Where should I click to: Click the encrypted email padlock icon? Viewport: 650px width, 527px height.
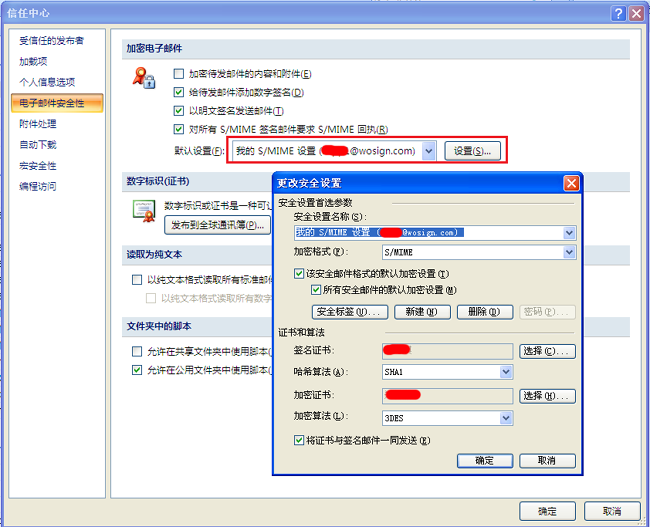tap(145, 78)
